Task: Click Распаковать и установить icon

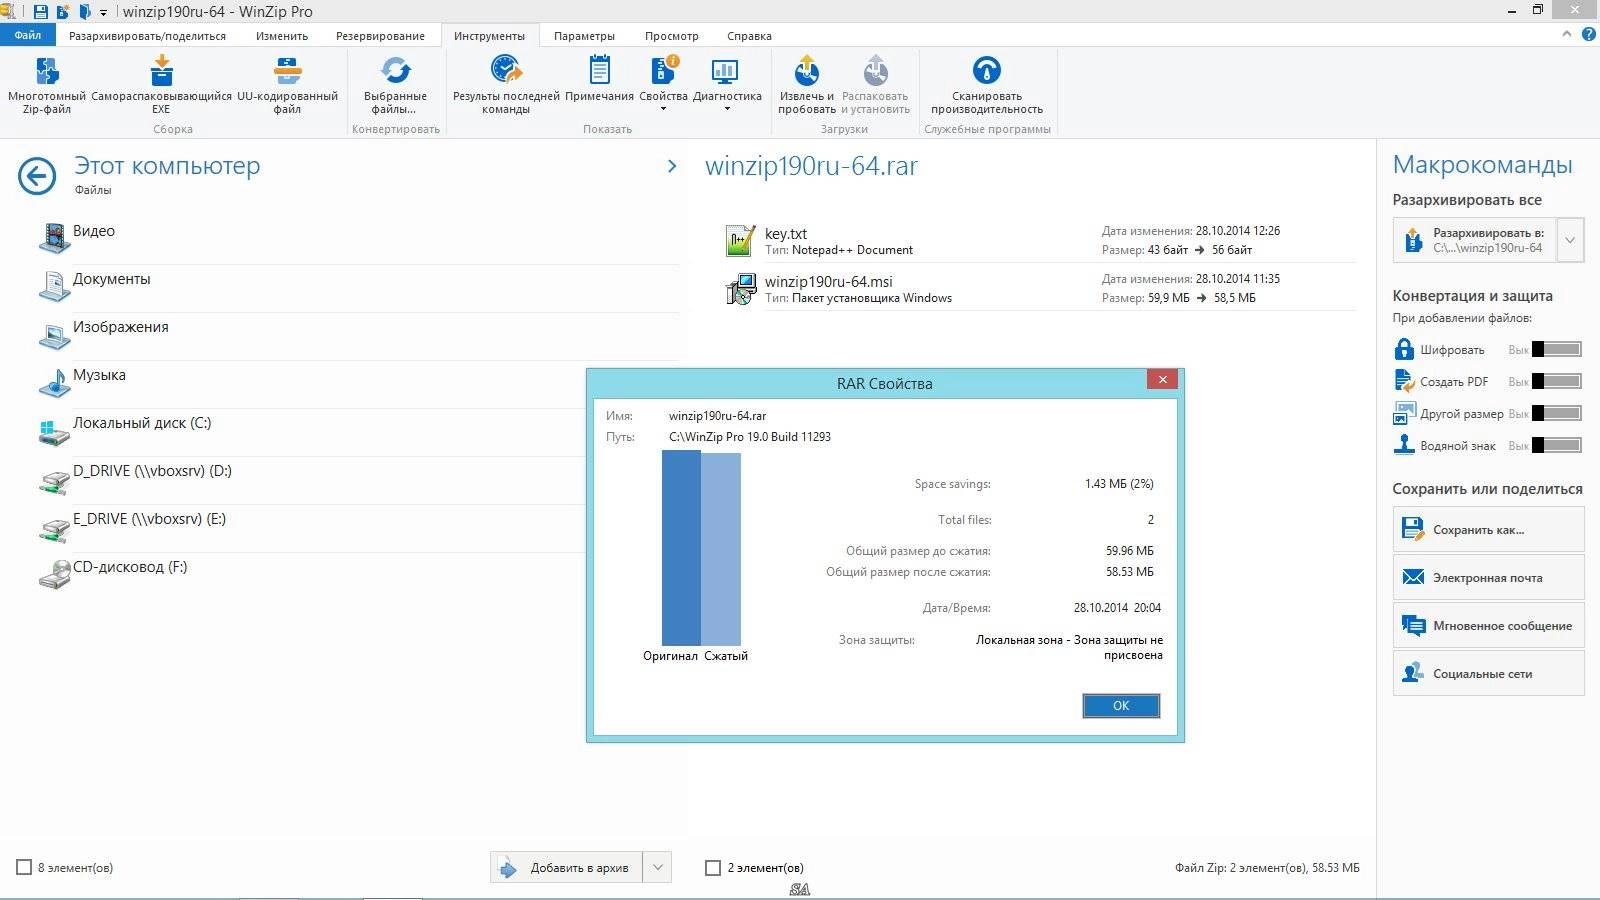Action: [x=875, y=70]
